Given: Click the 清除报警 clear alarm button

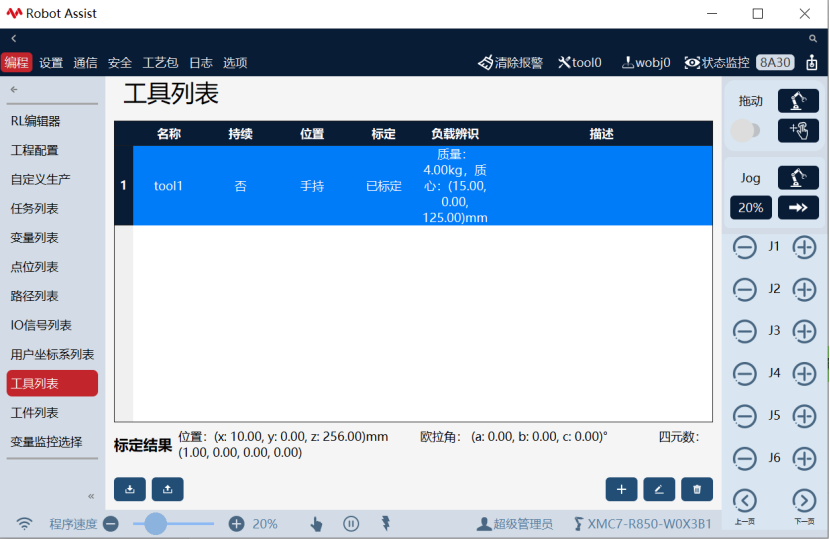Looking at the screenshot, I should point(510,62).
